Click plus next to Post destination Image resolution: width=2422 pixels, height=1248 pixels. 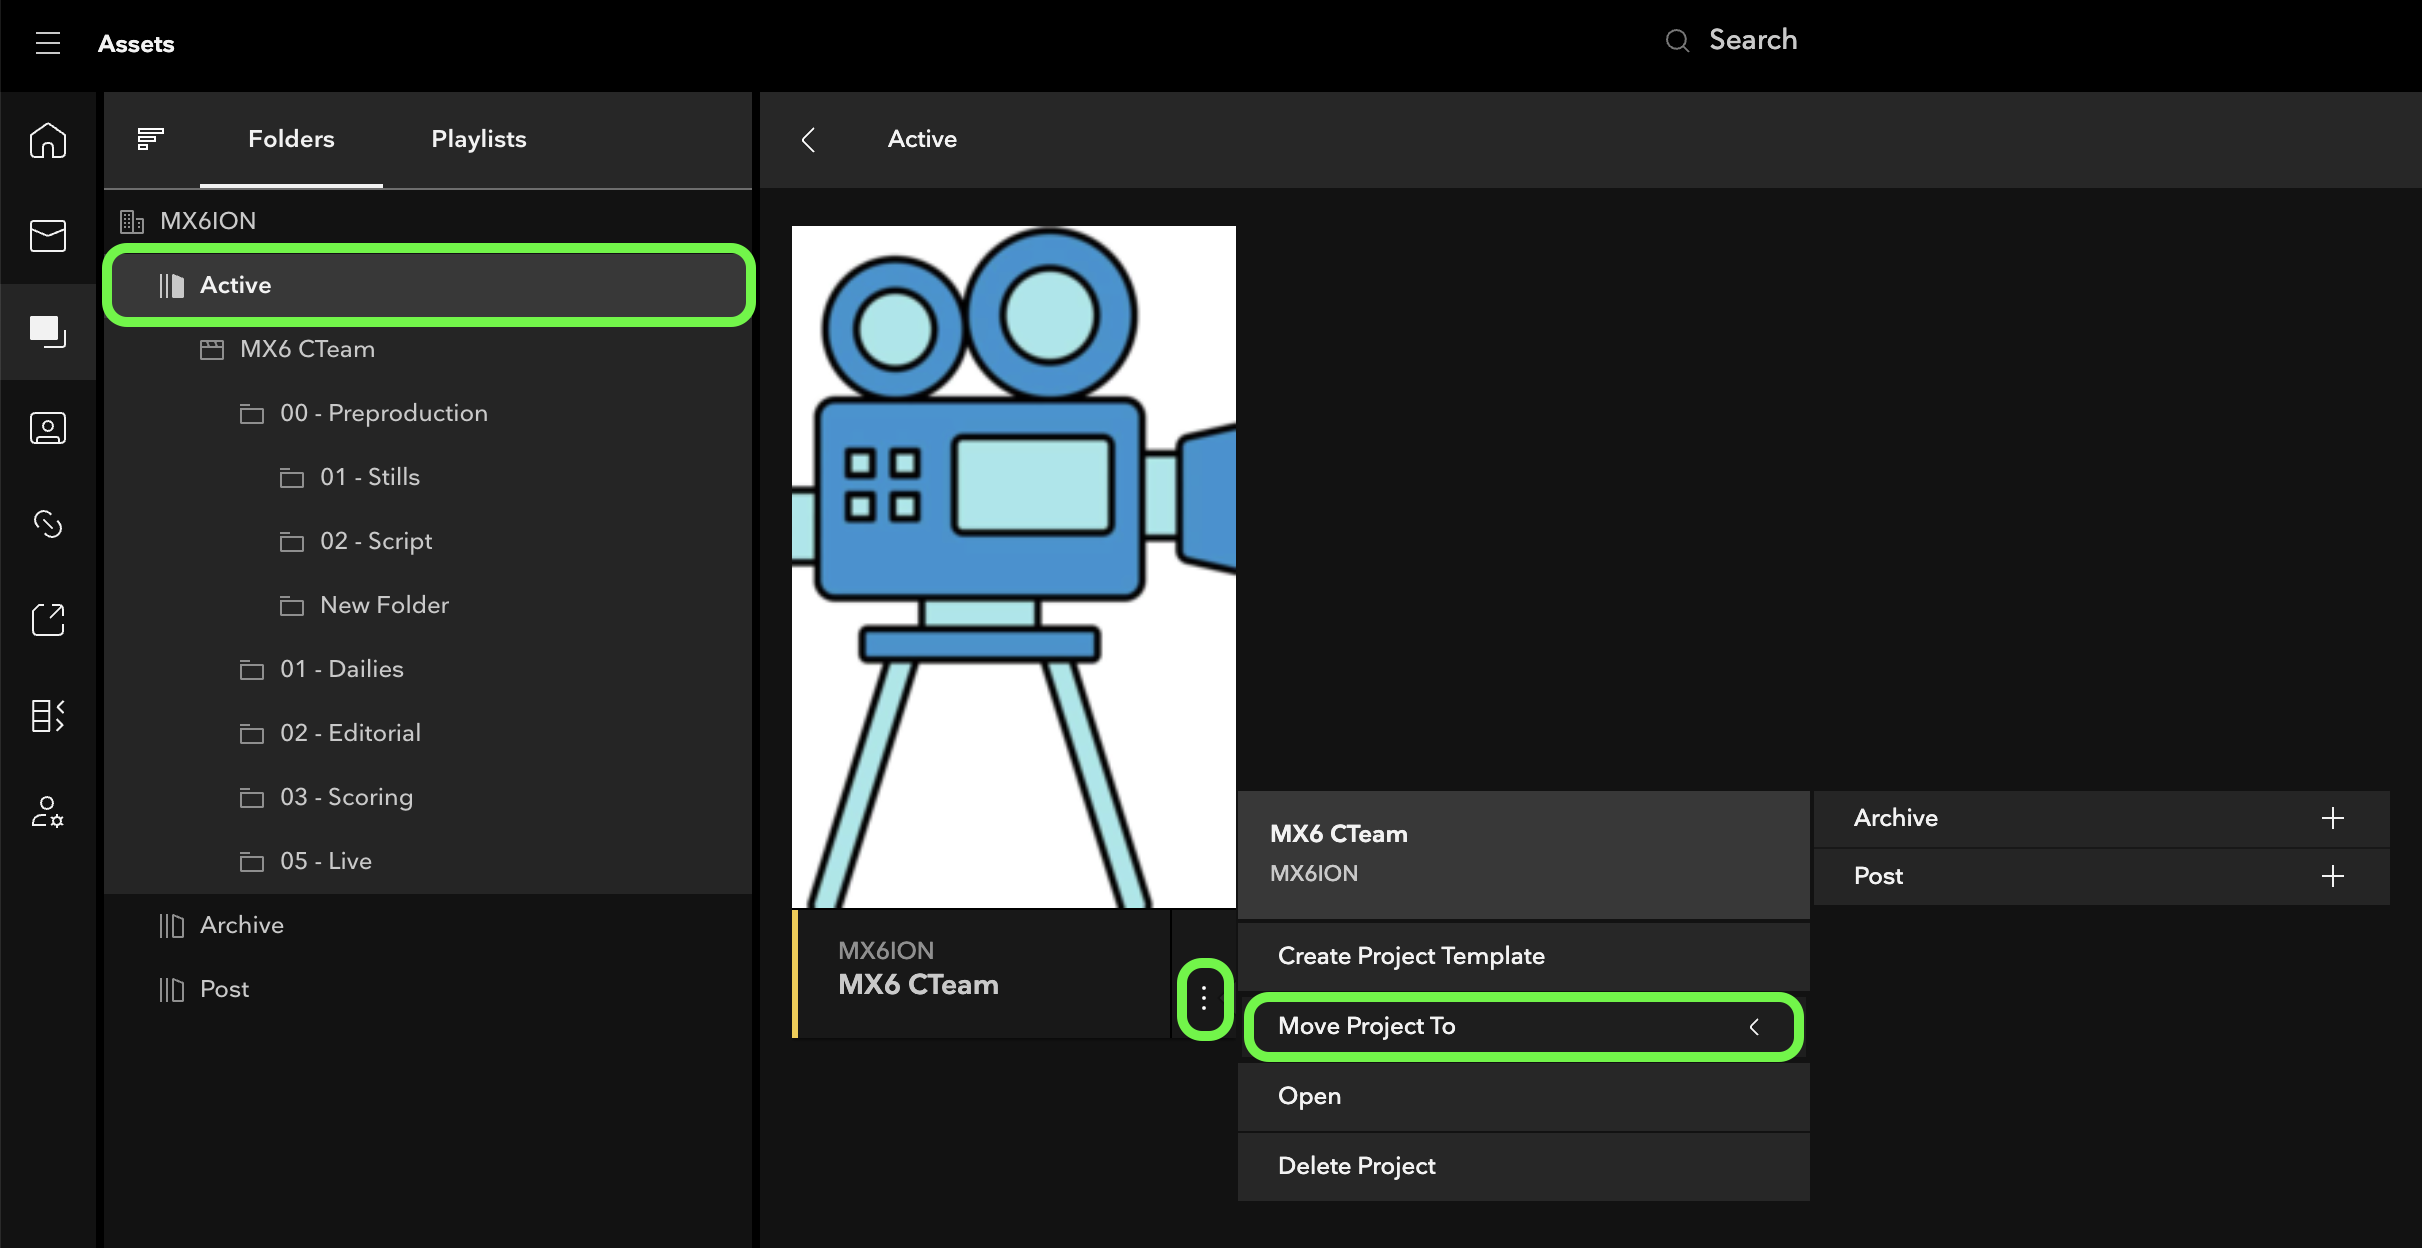coord(2332,876)
